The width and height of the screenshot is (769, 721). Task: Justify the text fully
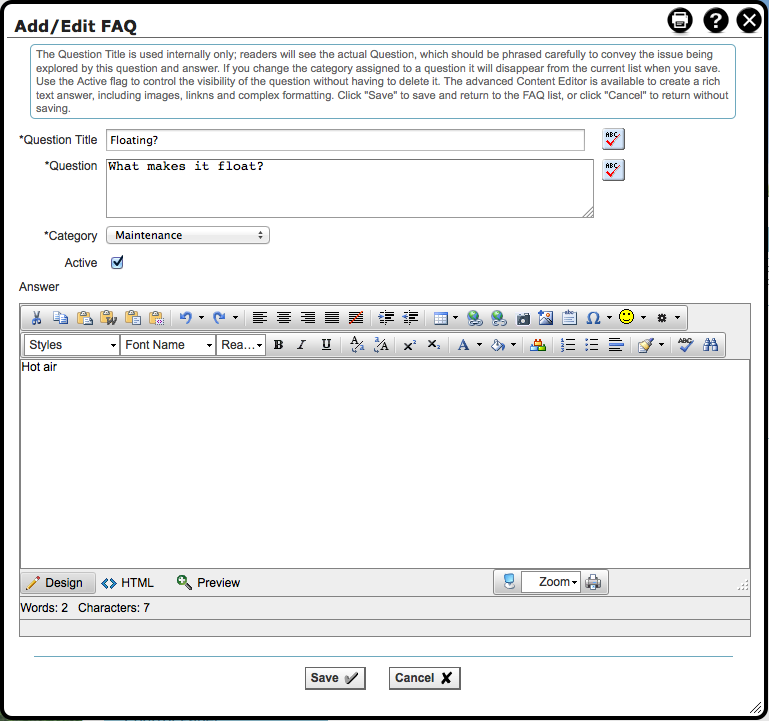[332, 318]
